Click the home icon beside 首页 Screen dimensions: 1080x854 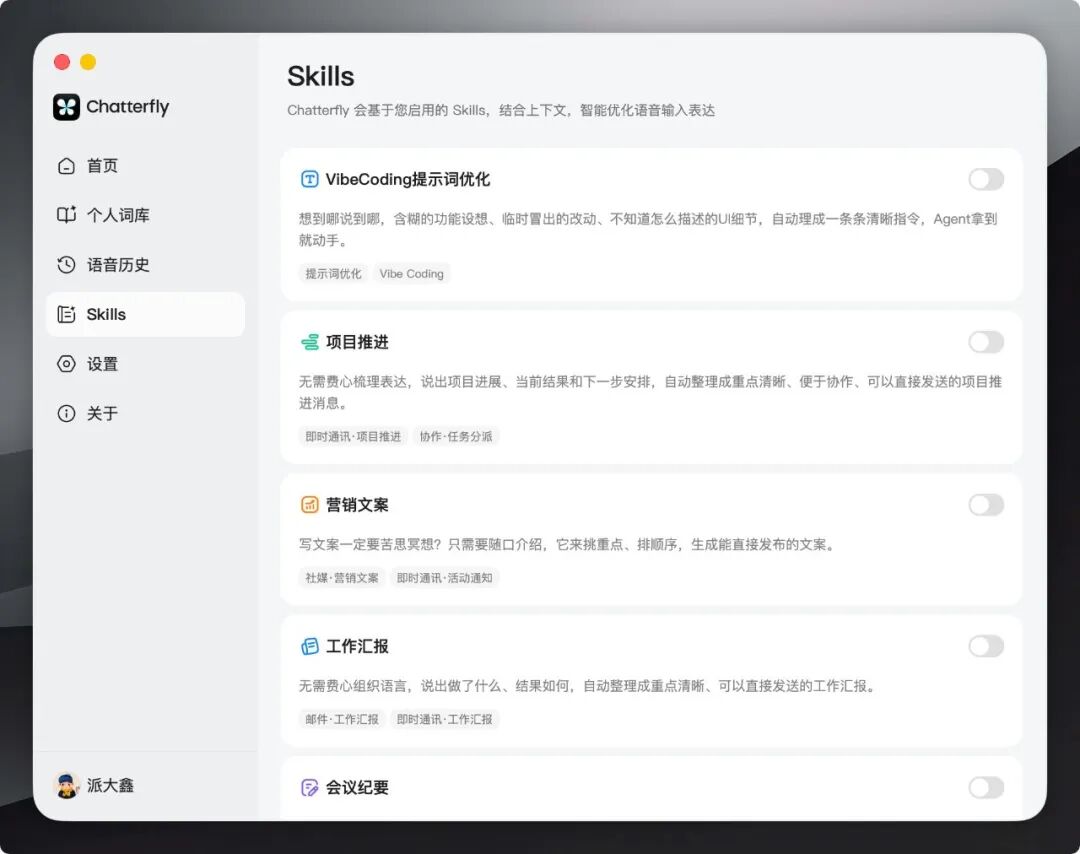coord(66,166)
